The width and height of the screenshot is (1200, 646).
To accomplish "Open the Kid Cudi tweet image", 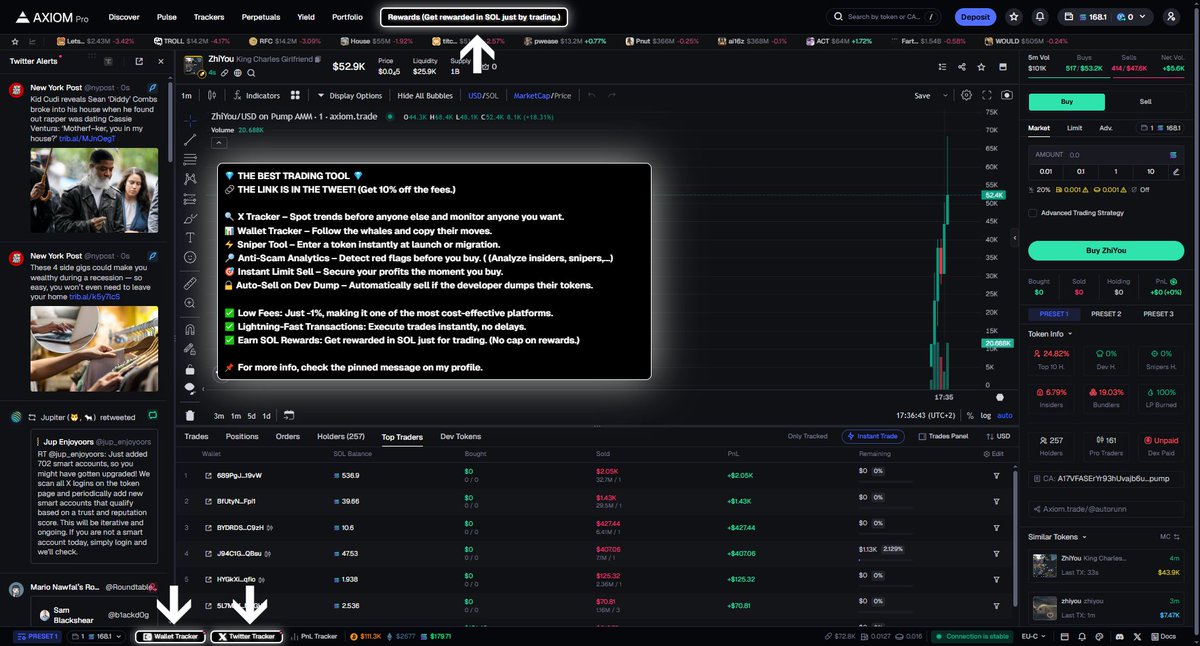I will (x=94, y=191).
